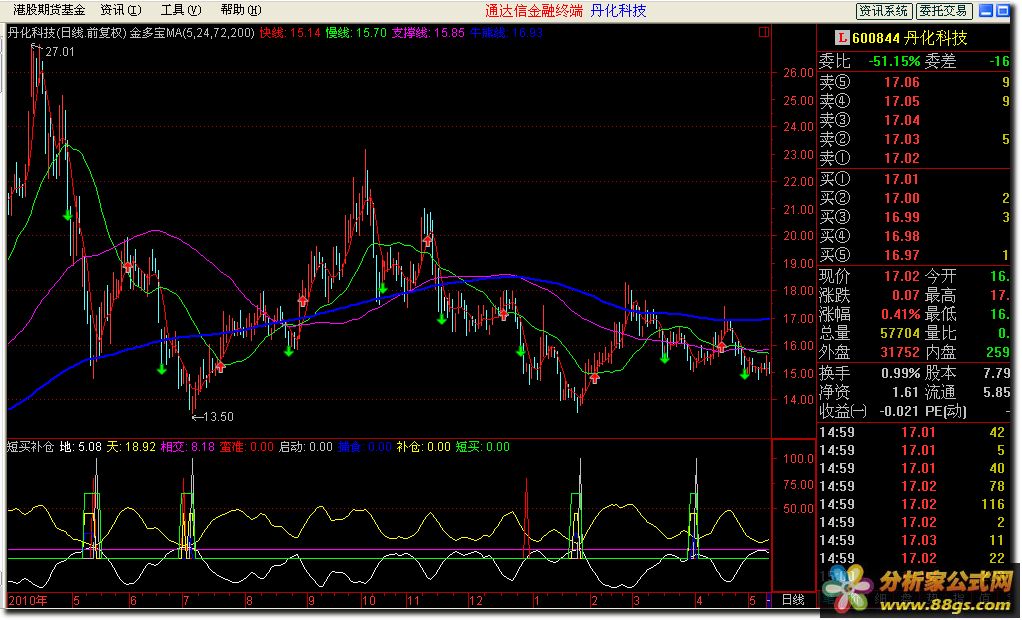Click the 牛熊线 legend value
1022x620 pixels.
click(x=506, y=33)
